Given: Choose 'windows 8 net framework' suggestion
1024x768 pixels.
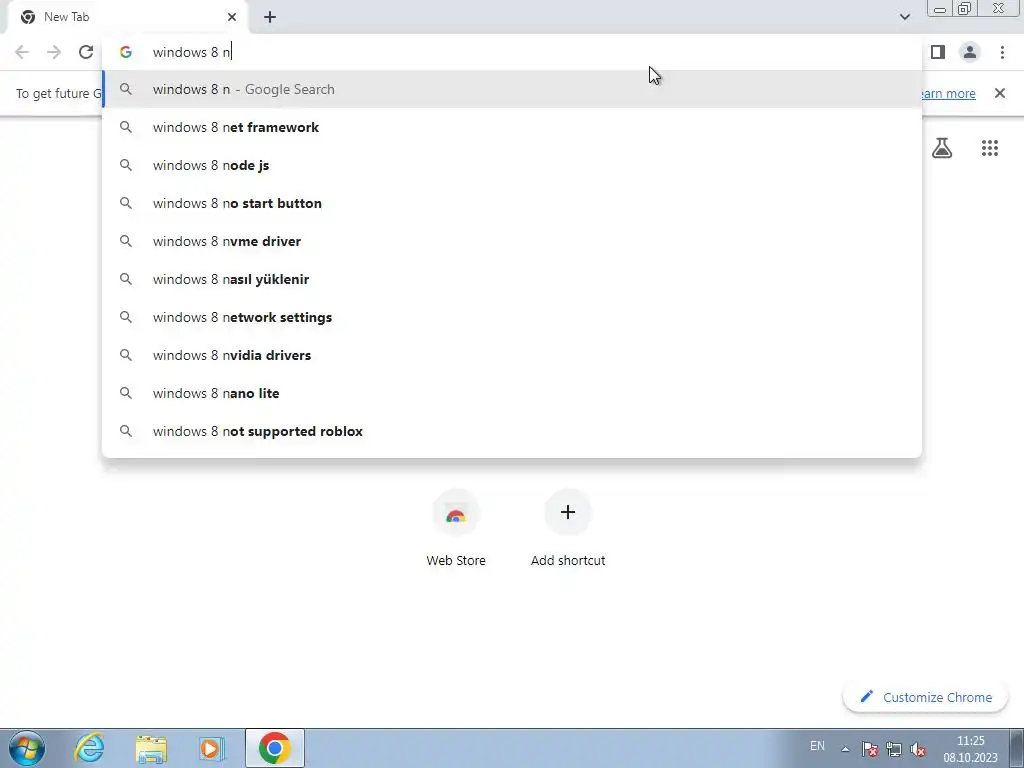Looking at the screenshot, I should (512, 127).
